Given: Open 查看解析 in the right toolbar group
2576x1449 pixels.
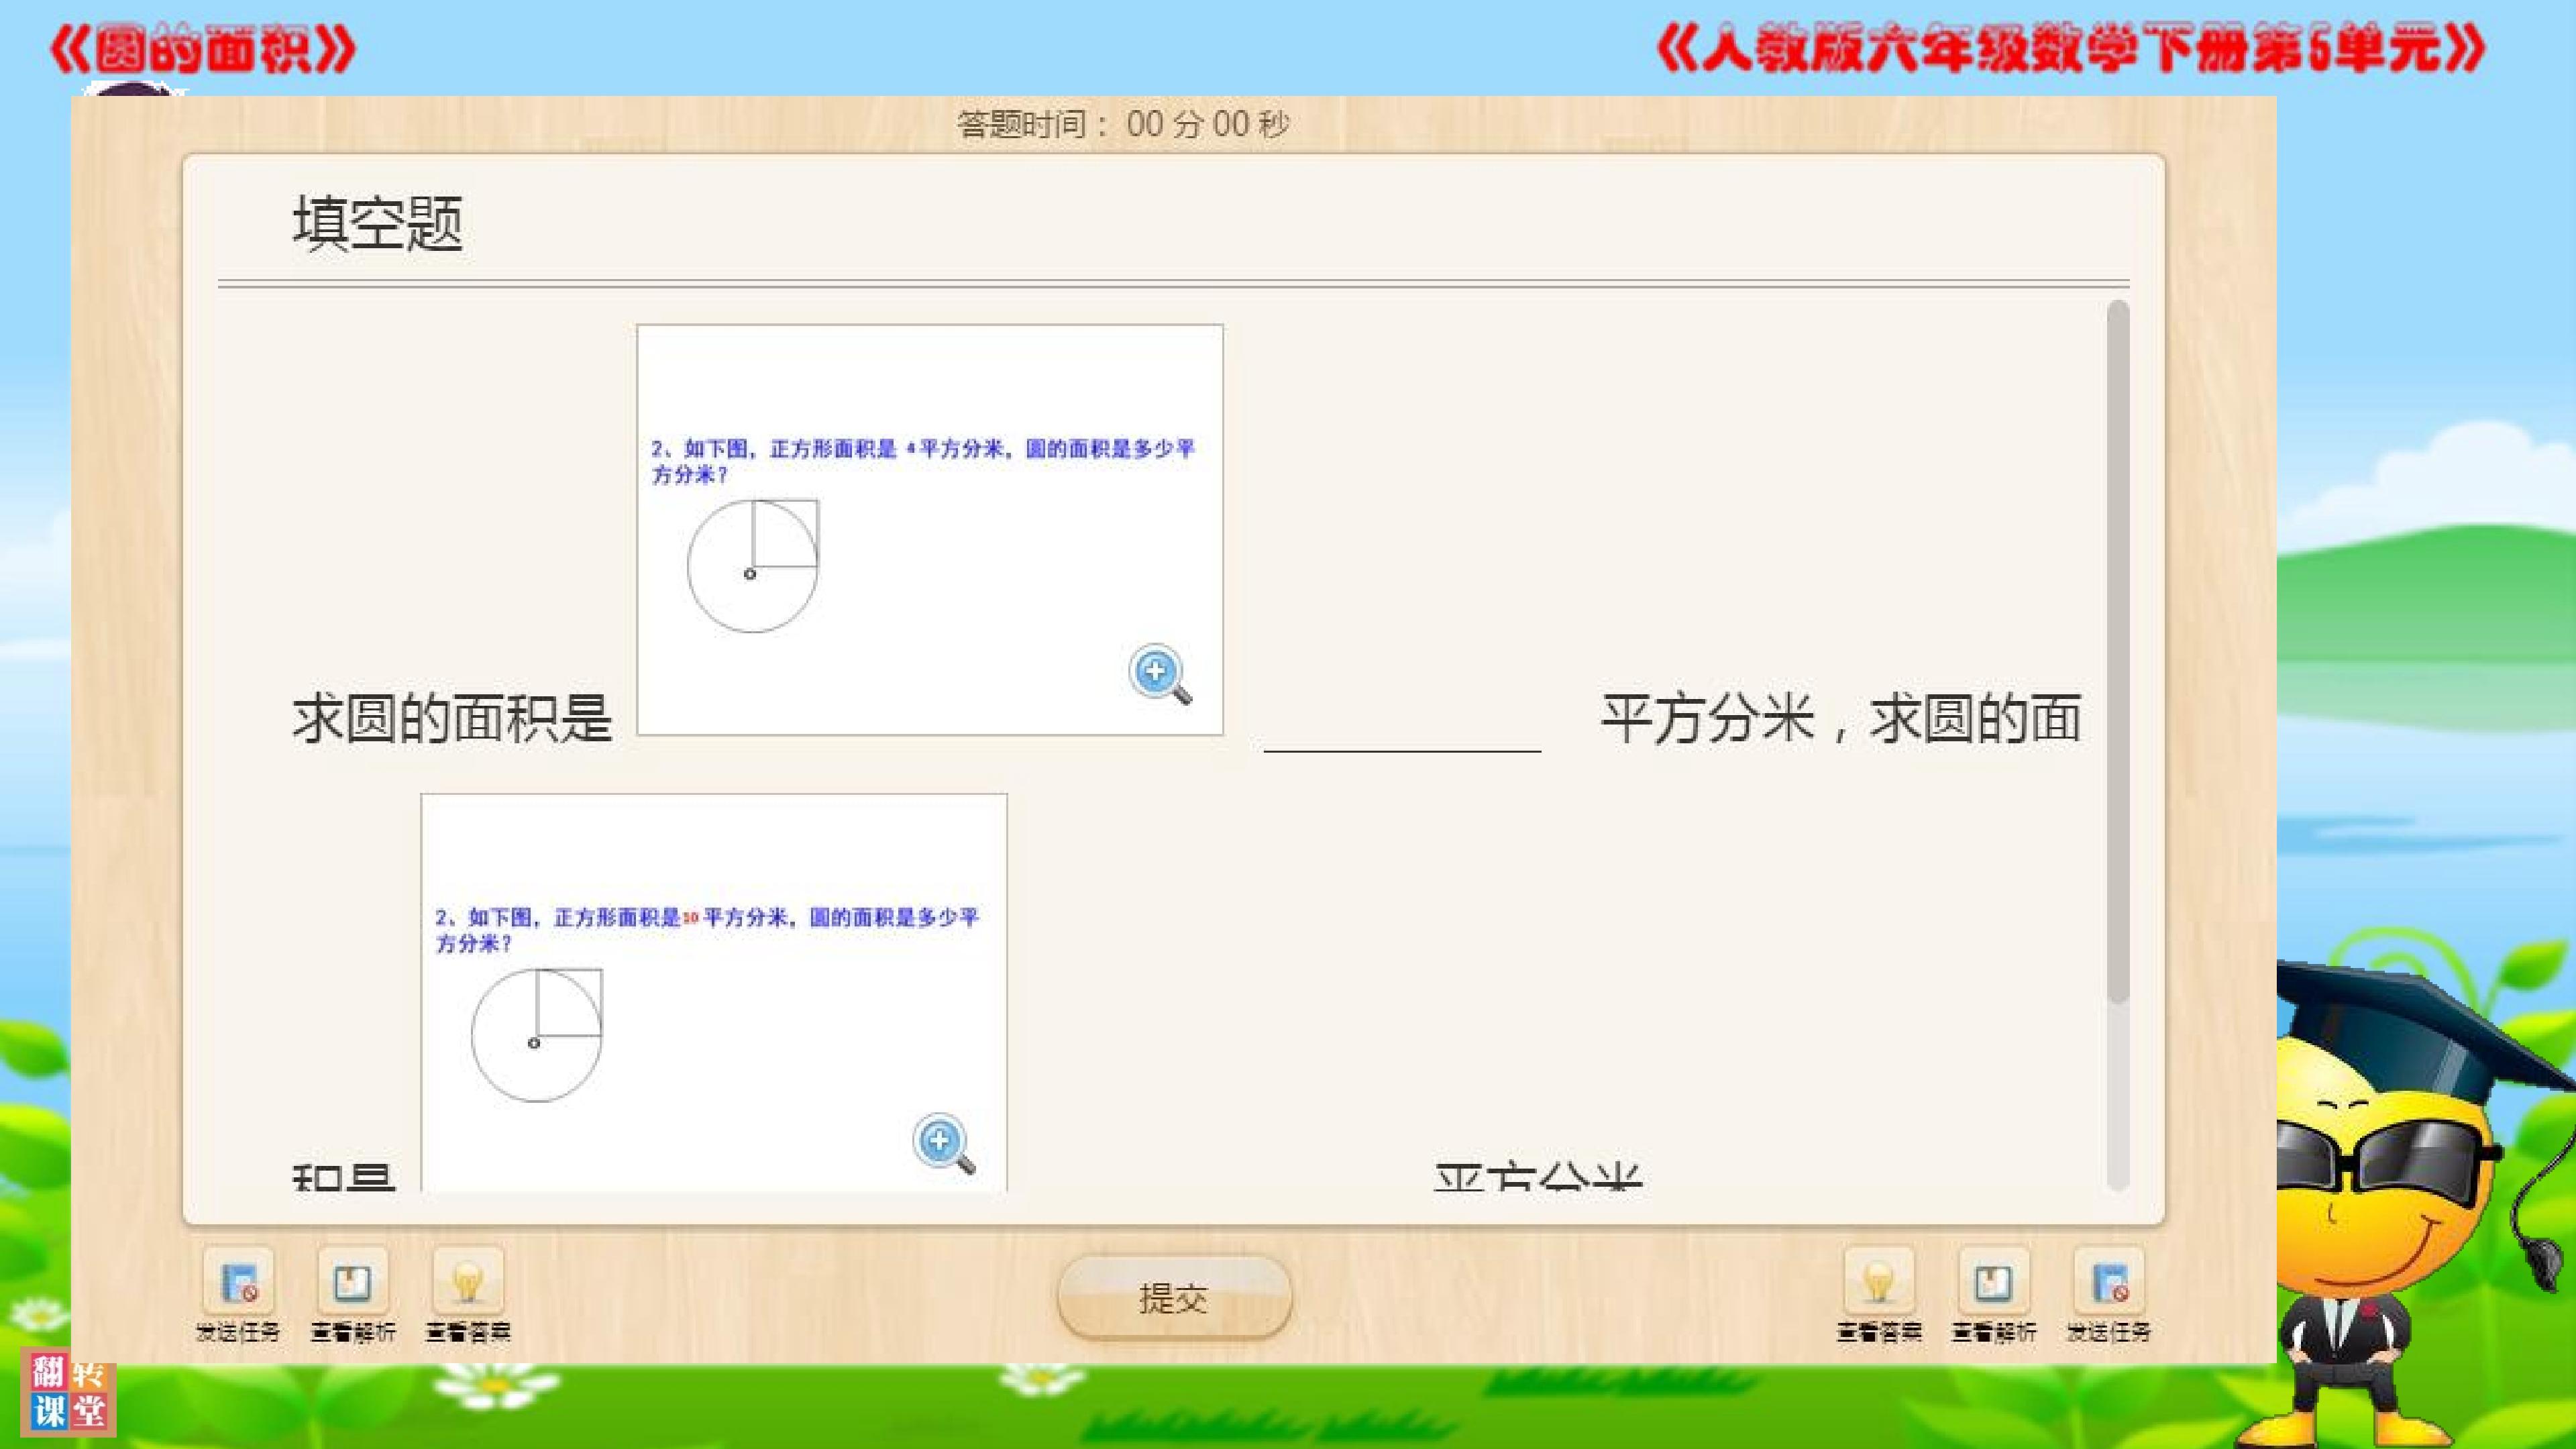Looking at the screenshot, I should [x=1994, y=1283].
